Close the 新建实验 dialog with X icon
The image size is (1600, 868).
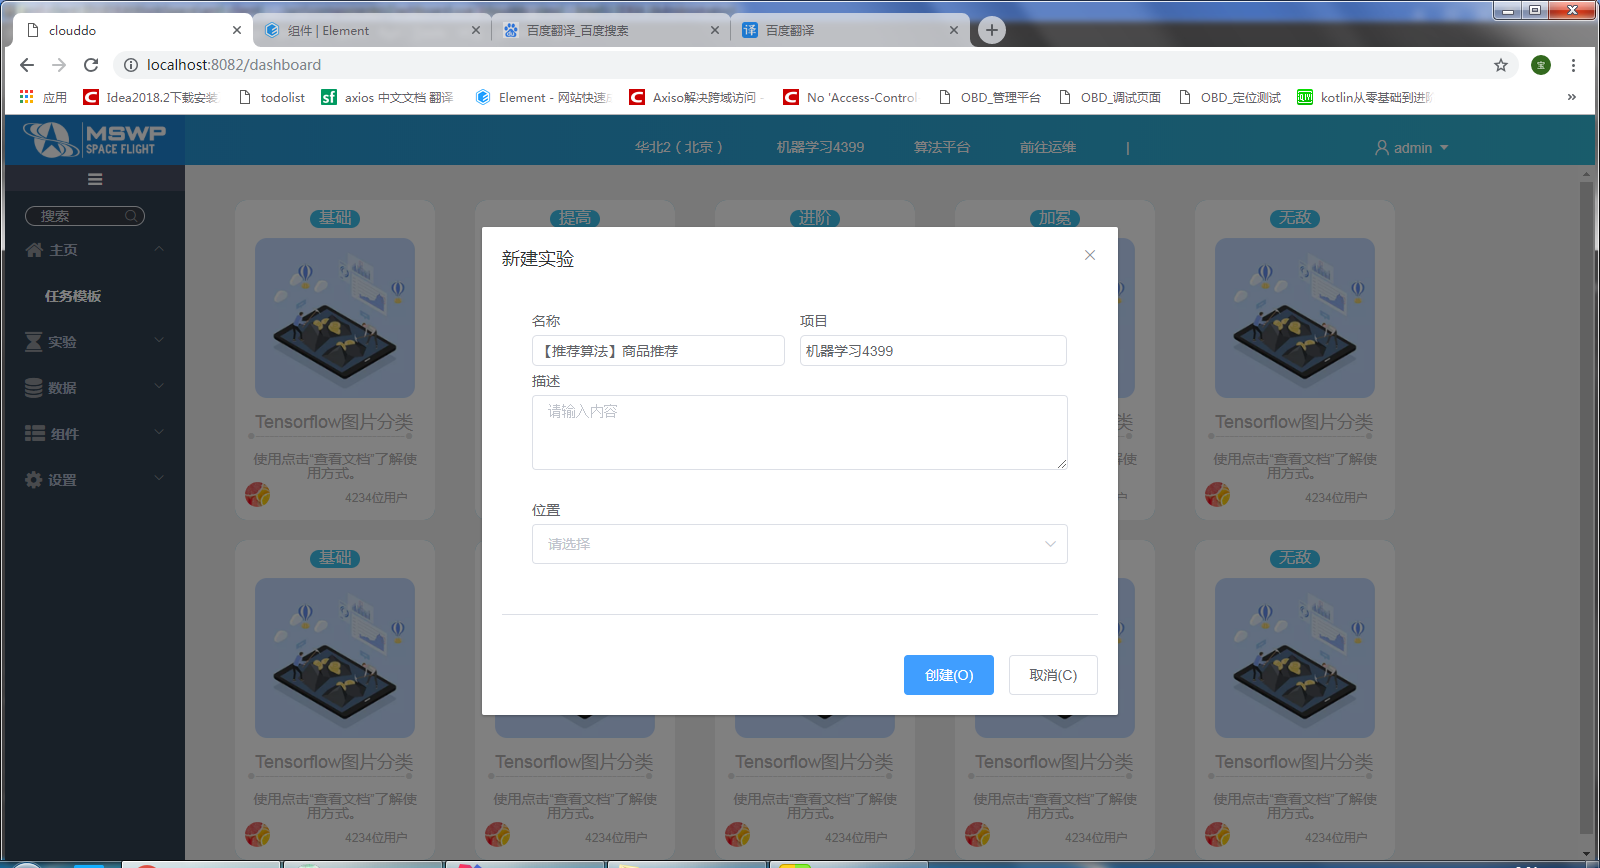coord(1090,255)
